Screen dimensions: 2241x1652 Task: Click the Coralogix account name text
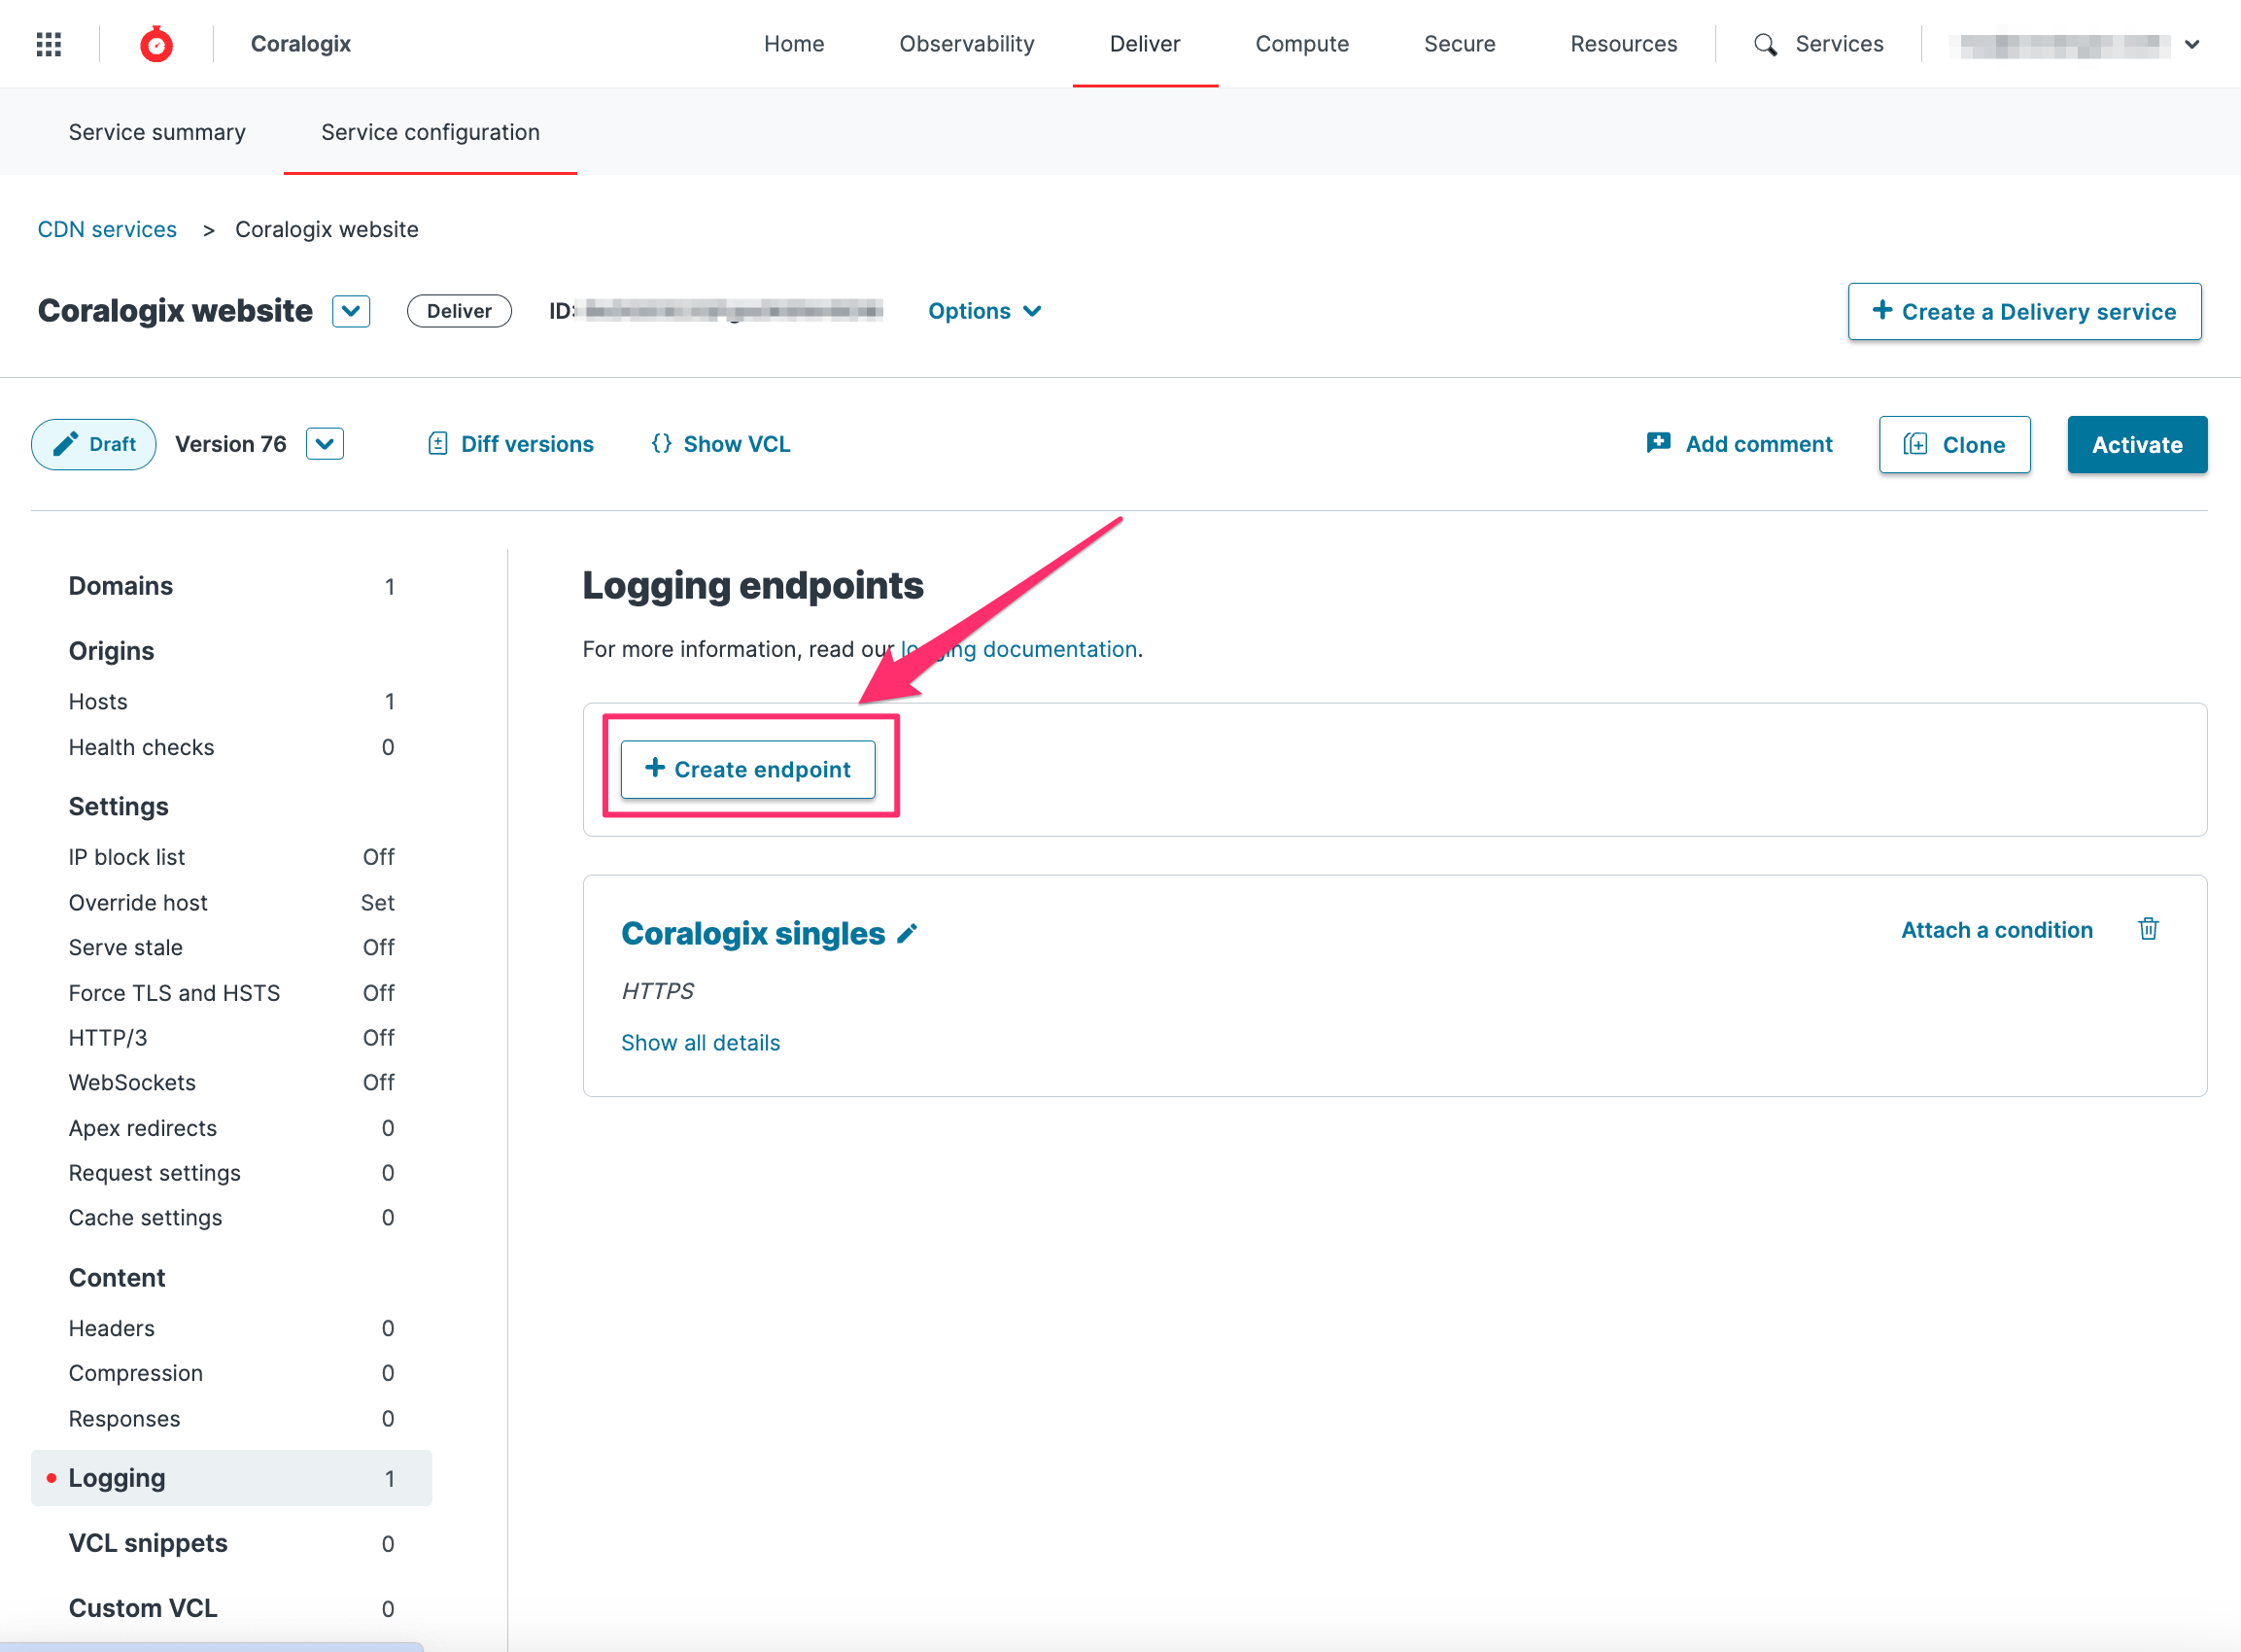tap(300, 44)
